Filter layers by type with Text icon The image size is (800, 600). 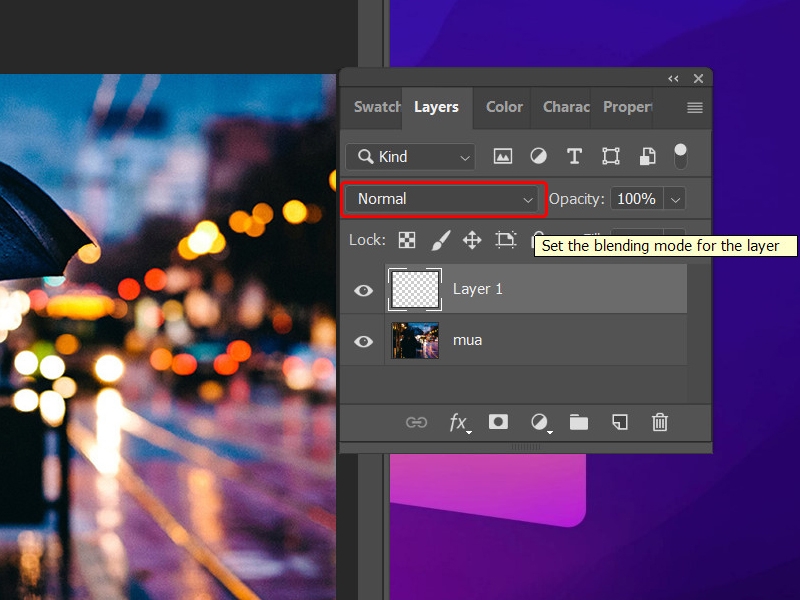pos(573,156)
